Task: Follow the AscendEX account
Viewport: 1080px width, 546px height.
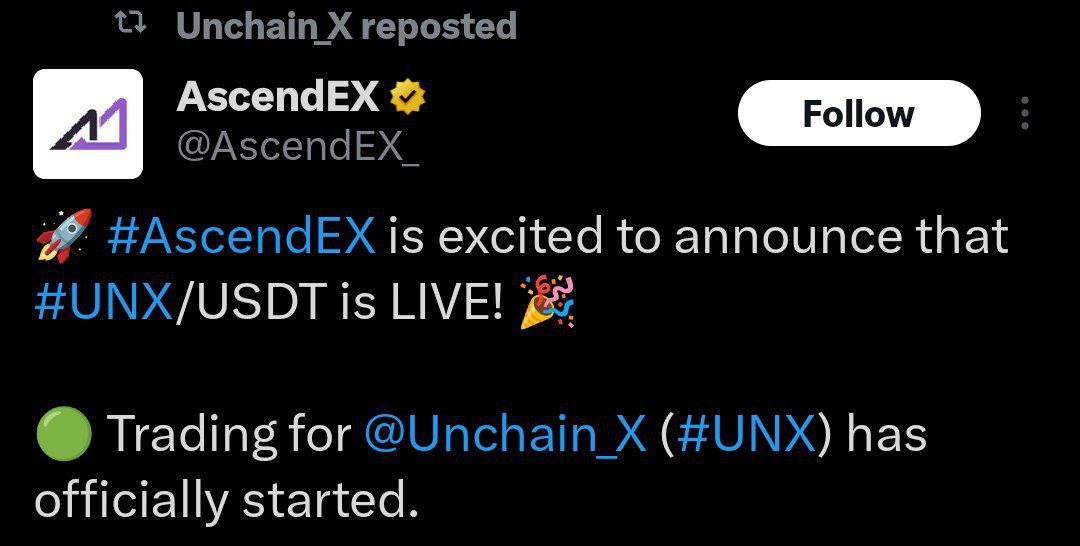Action: click(859, 113)
